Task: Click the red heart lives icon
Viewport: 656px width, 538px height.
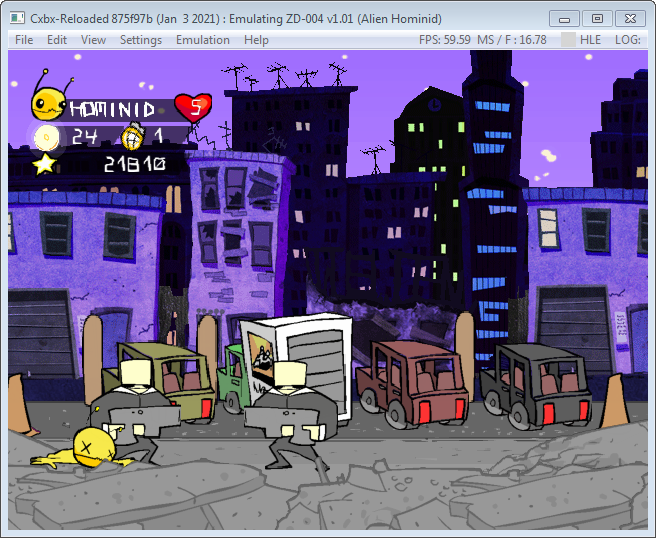Action: coord(193,108)
